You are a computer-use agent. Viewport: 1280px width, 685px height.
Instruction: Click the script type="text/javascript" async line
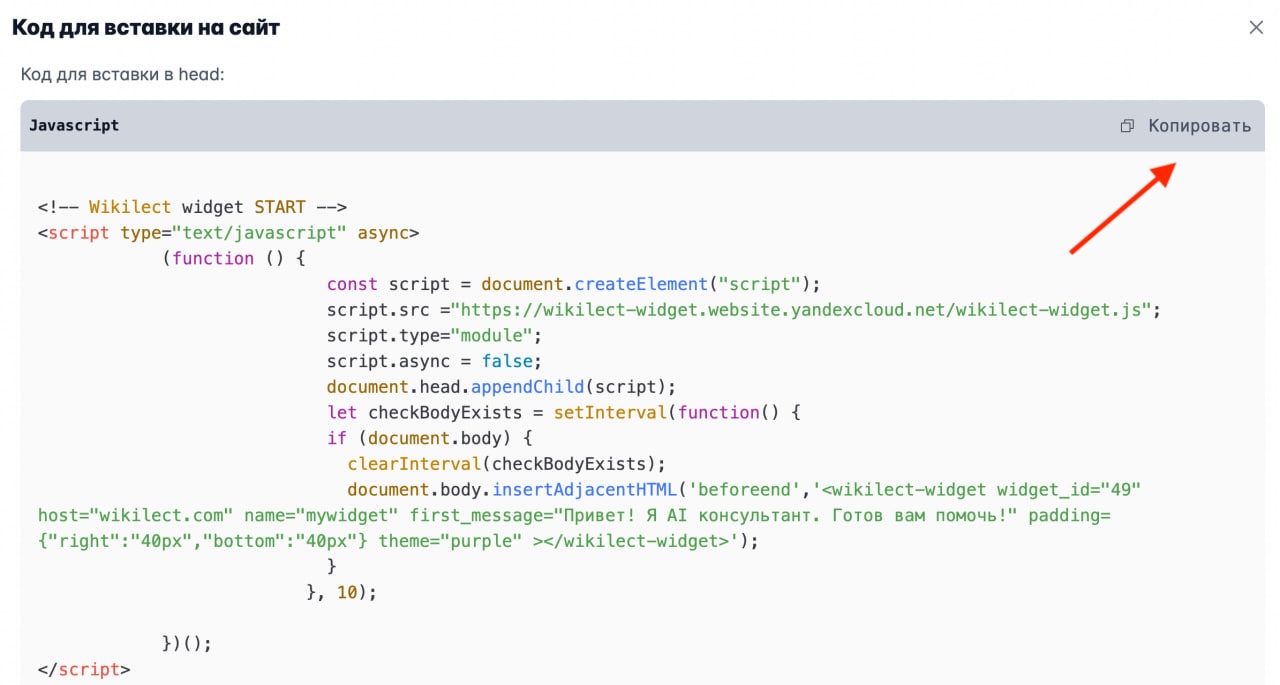coord(228,233)
